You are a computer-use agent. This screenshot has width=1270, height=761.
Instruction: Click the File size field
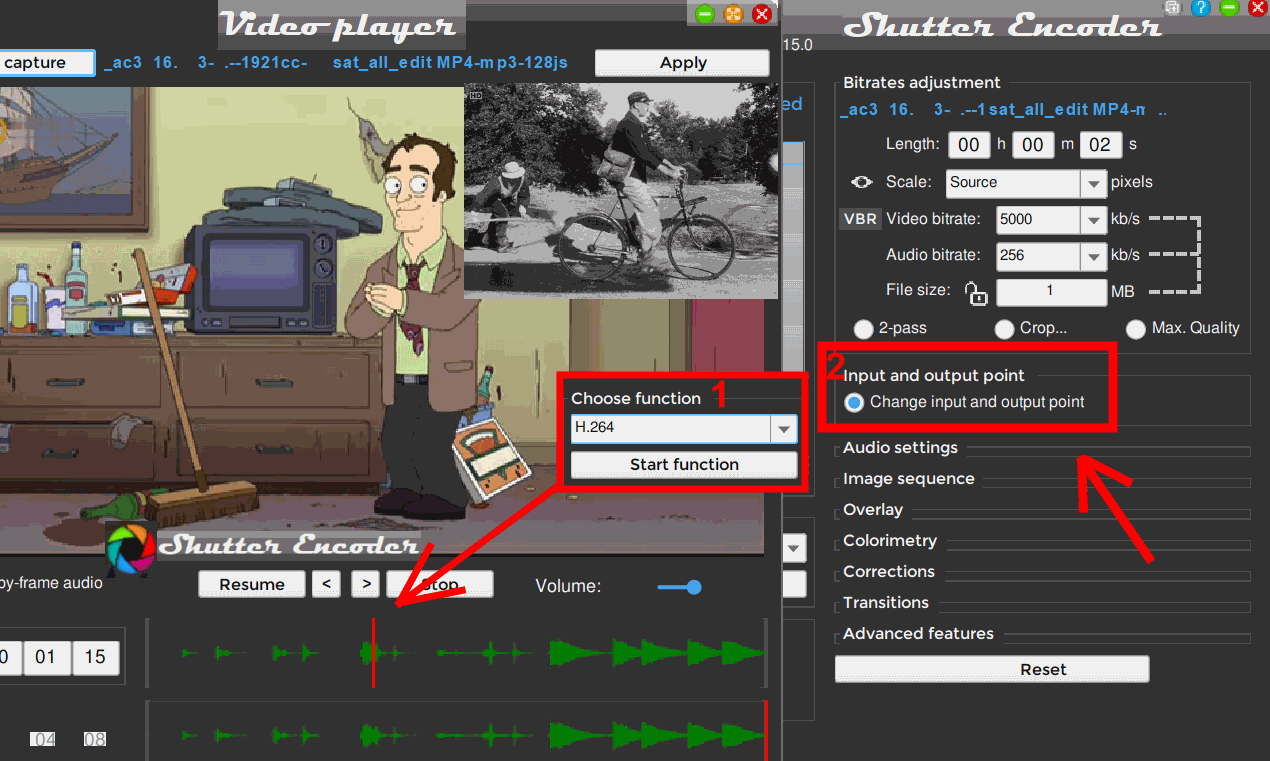click(x=1051, y=292)
